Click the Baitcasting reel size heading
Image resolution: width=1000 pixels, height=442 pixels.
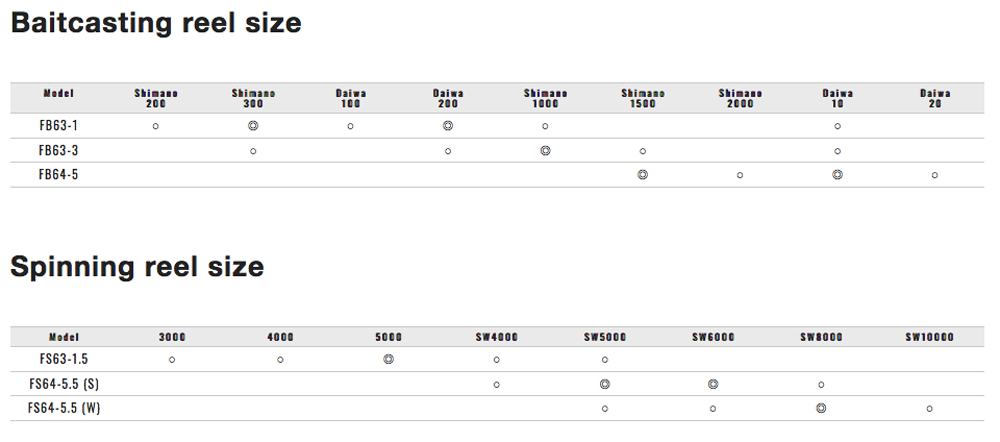(155, 22)
